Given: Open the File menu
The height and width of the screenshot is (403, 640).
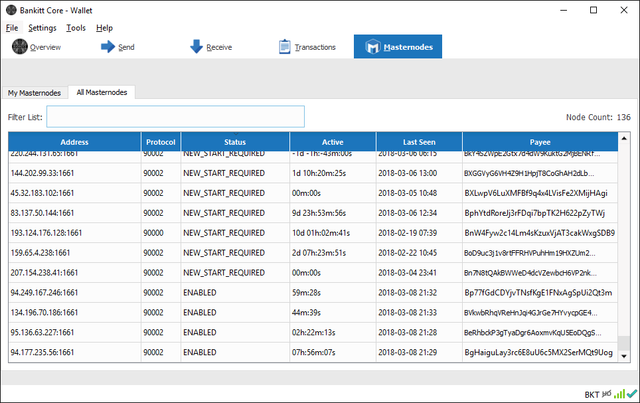Looking at the screenshot, I should 12,28.
